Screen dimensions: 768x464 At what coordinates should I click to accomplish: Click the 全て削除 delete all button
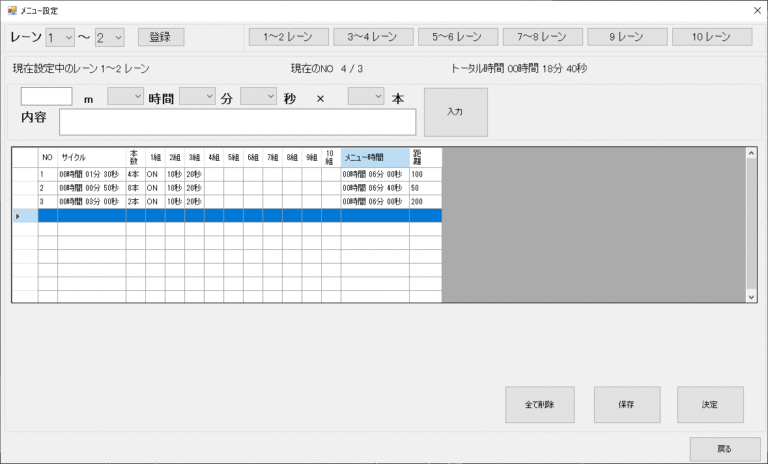pos(540,405)
